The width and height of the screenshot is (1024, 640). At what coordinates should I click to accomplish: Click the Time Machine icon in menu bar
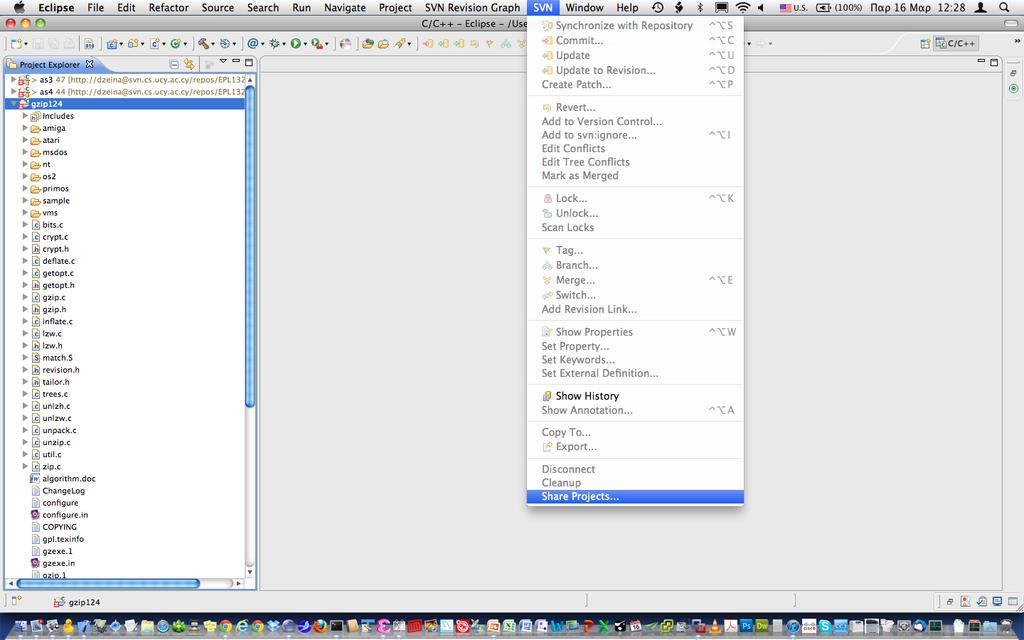tap(658, 8)
